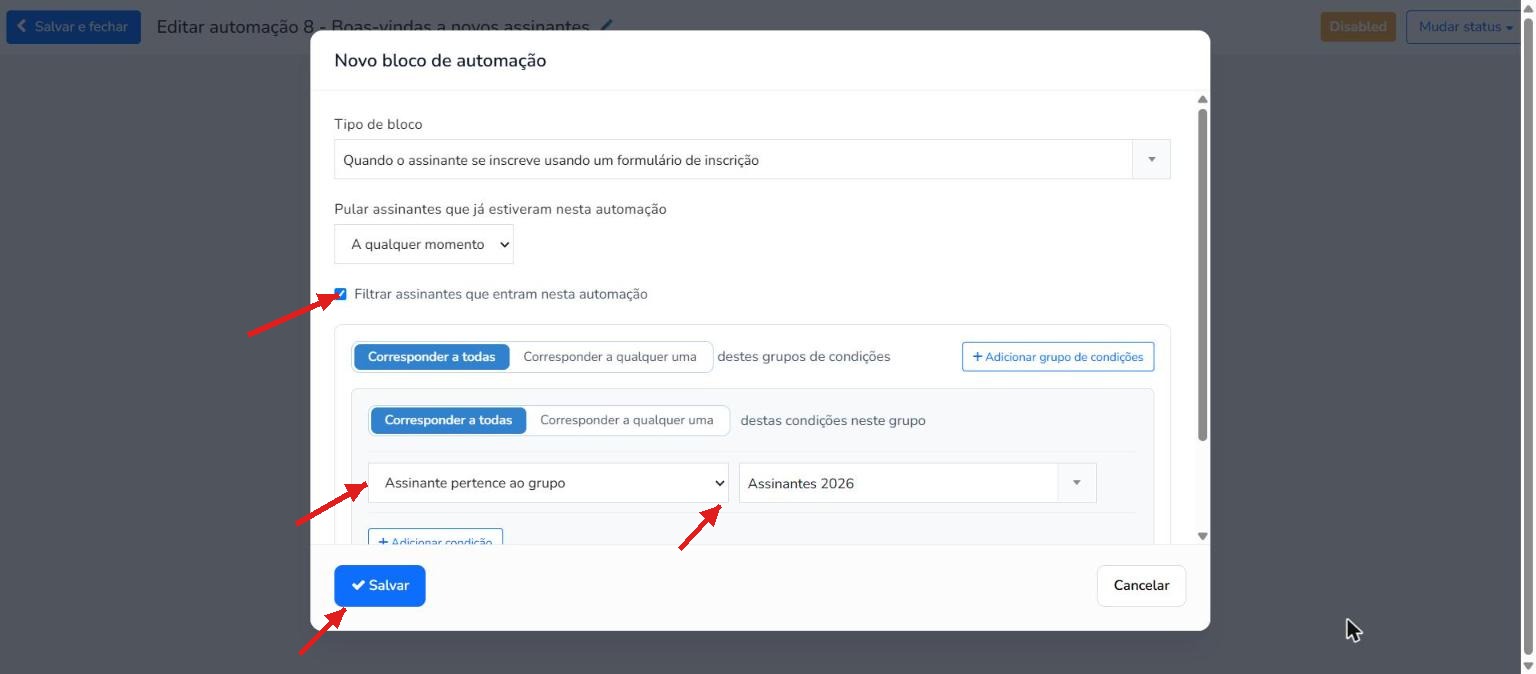Select 'Corresponder a todas' for conditions in group
1536x674 pixels.
click(x=448, y=420)
